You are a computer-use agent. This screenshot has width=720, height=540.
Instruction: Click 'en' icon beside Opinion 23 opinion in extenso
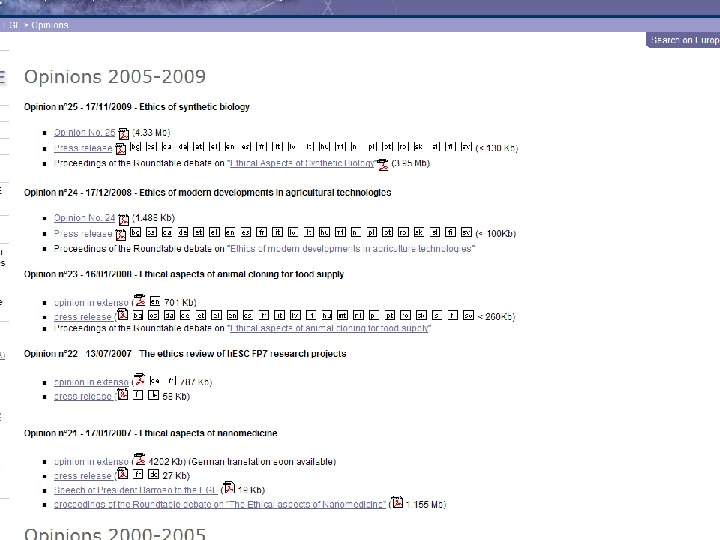tap(155, 301)
